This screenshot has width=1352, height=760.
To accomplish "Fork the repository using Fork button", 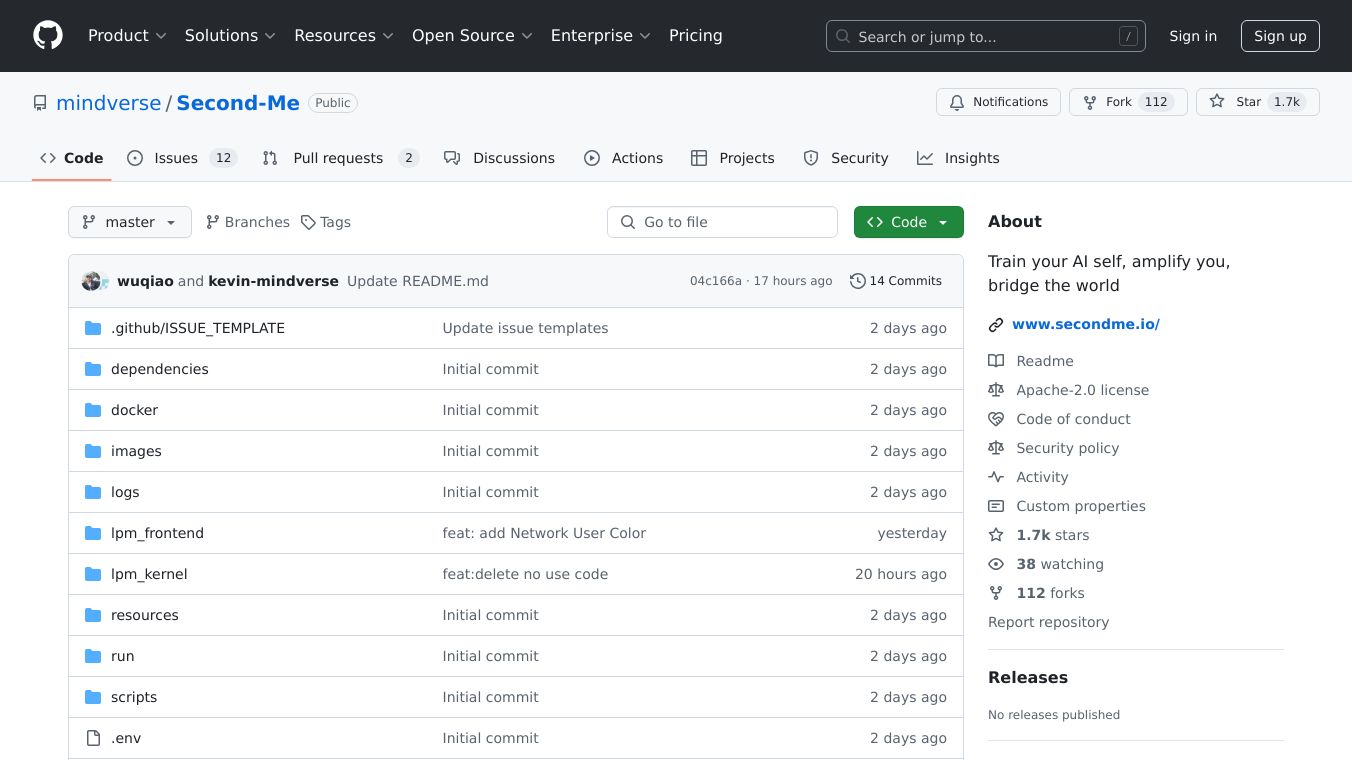I will click(x=1108, y=102).
